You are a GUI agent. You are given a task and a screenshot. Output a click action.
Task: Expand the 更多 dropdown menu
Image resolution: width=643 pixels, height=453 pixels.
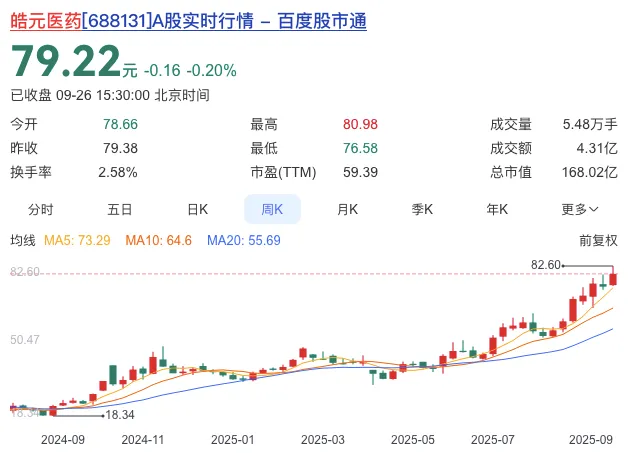click(x=580, y=209)
